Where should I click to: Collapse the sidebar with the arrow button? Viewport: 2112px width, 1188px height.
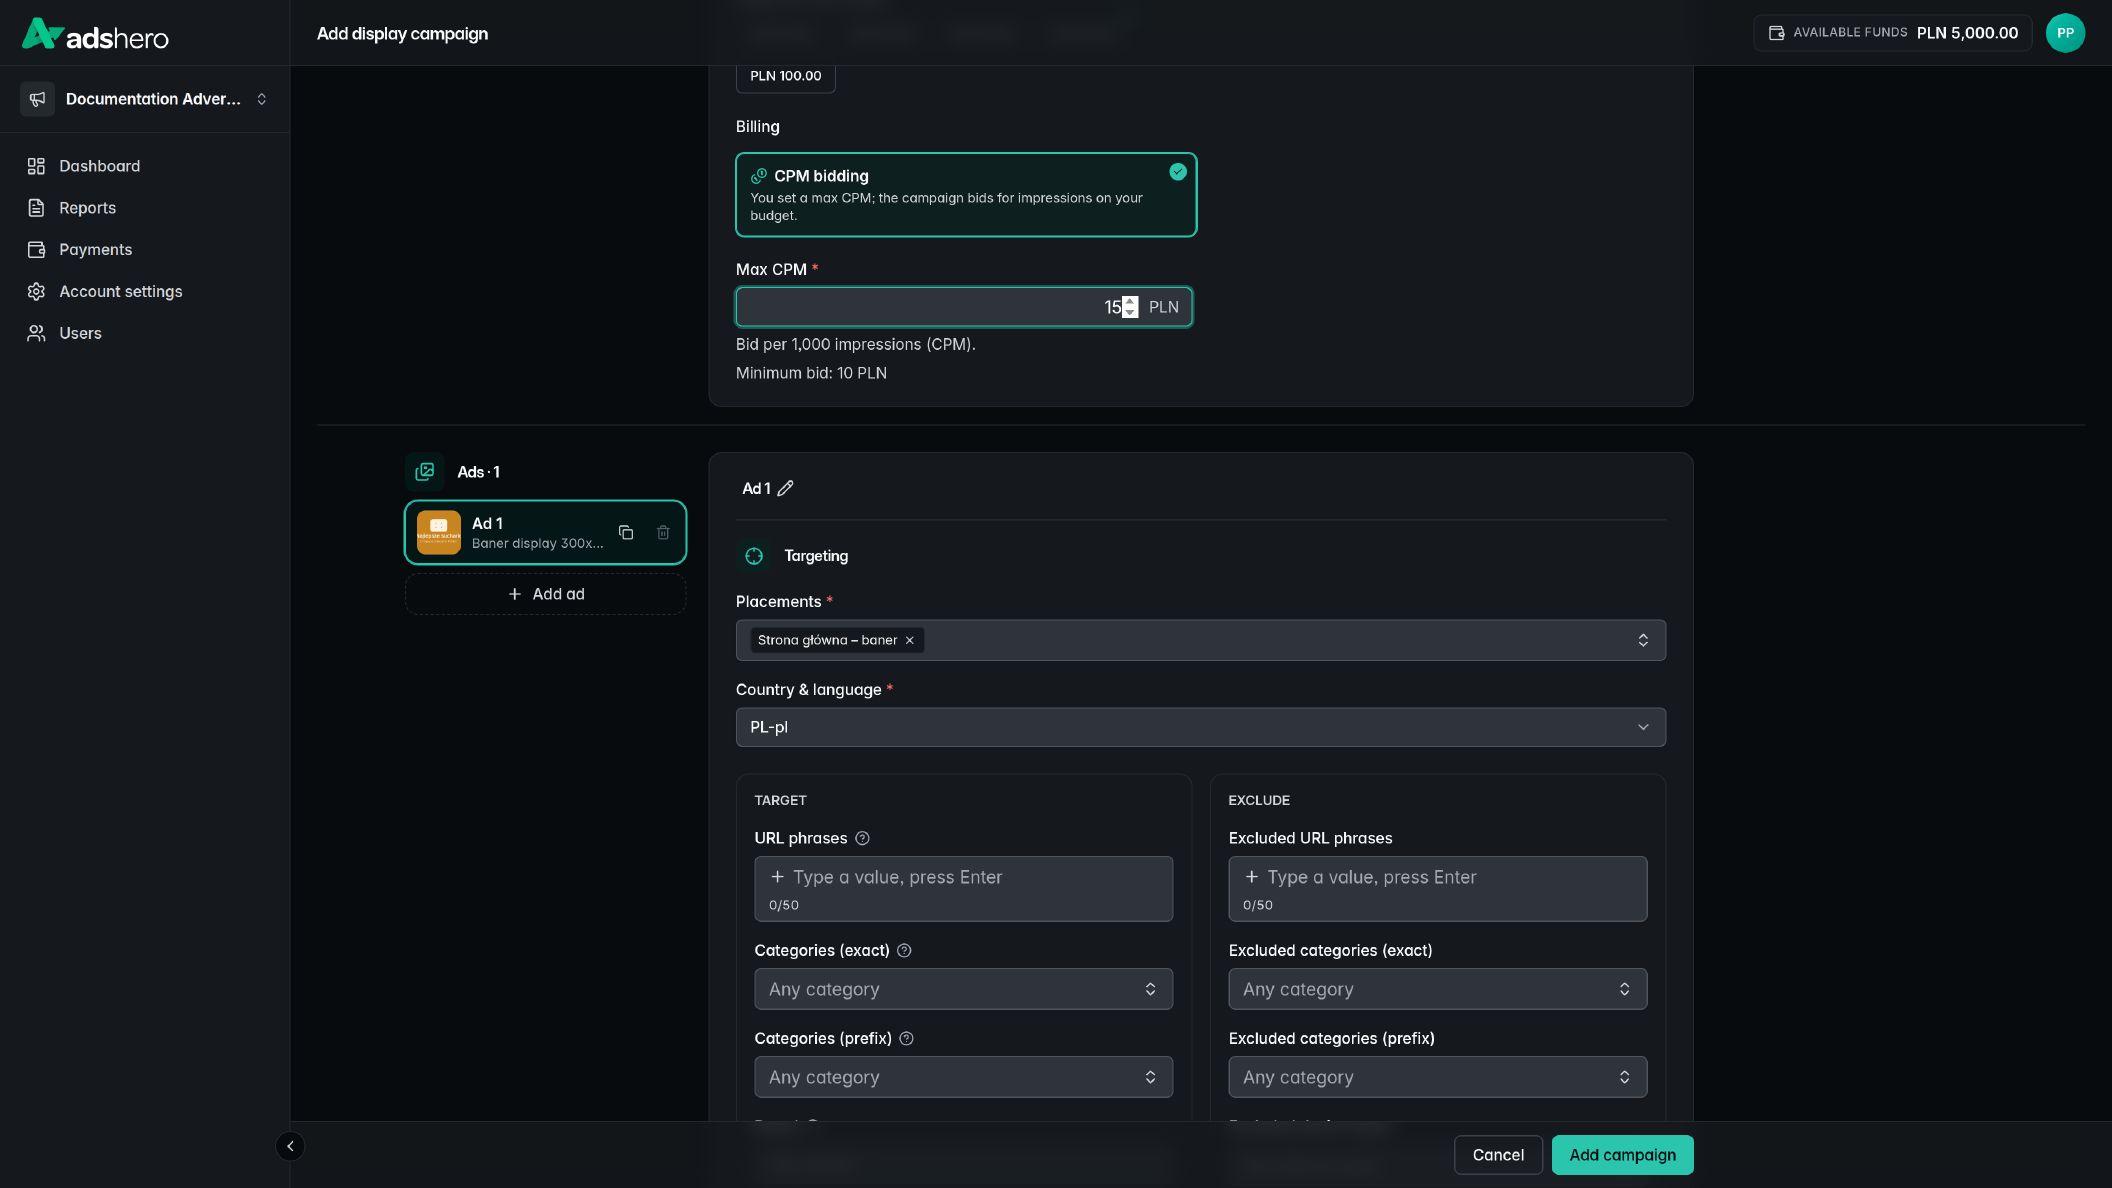pos(290,1146)
